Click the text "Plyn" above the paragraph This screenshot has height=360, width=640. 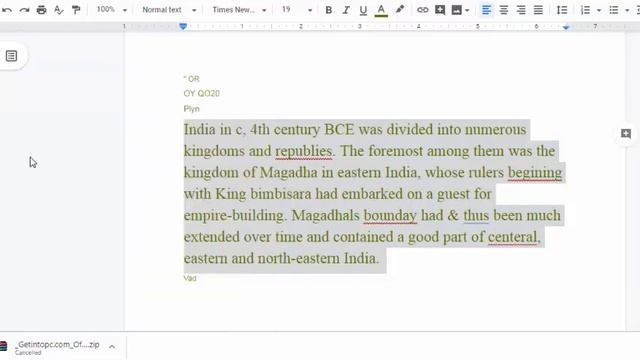click(191, 109)
